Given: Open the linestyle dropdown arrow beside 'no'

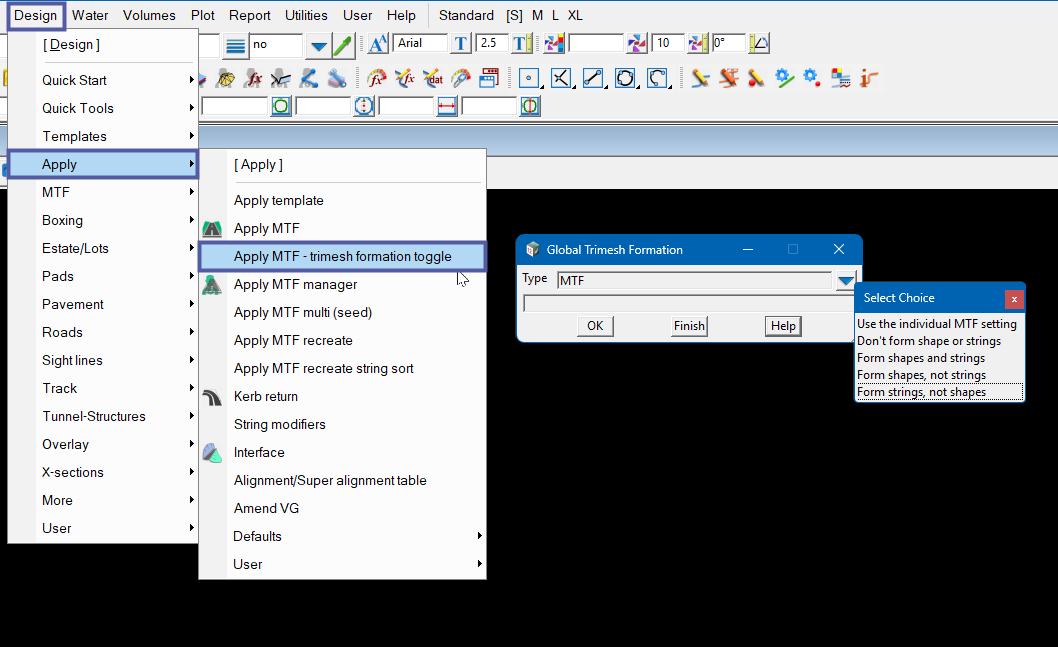Looking at the screenshot, I should point(318,45).
